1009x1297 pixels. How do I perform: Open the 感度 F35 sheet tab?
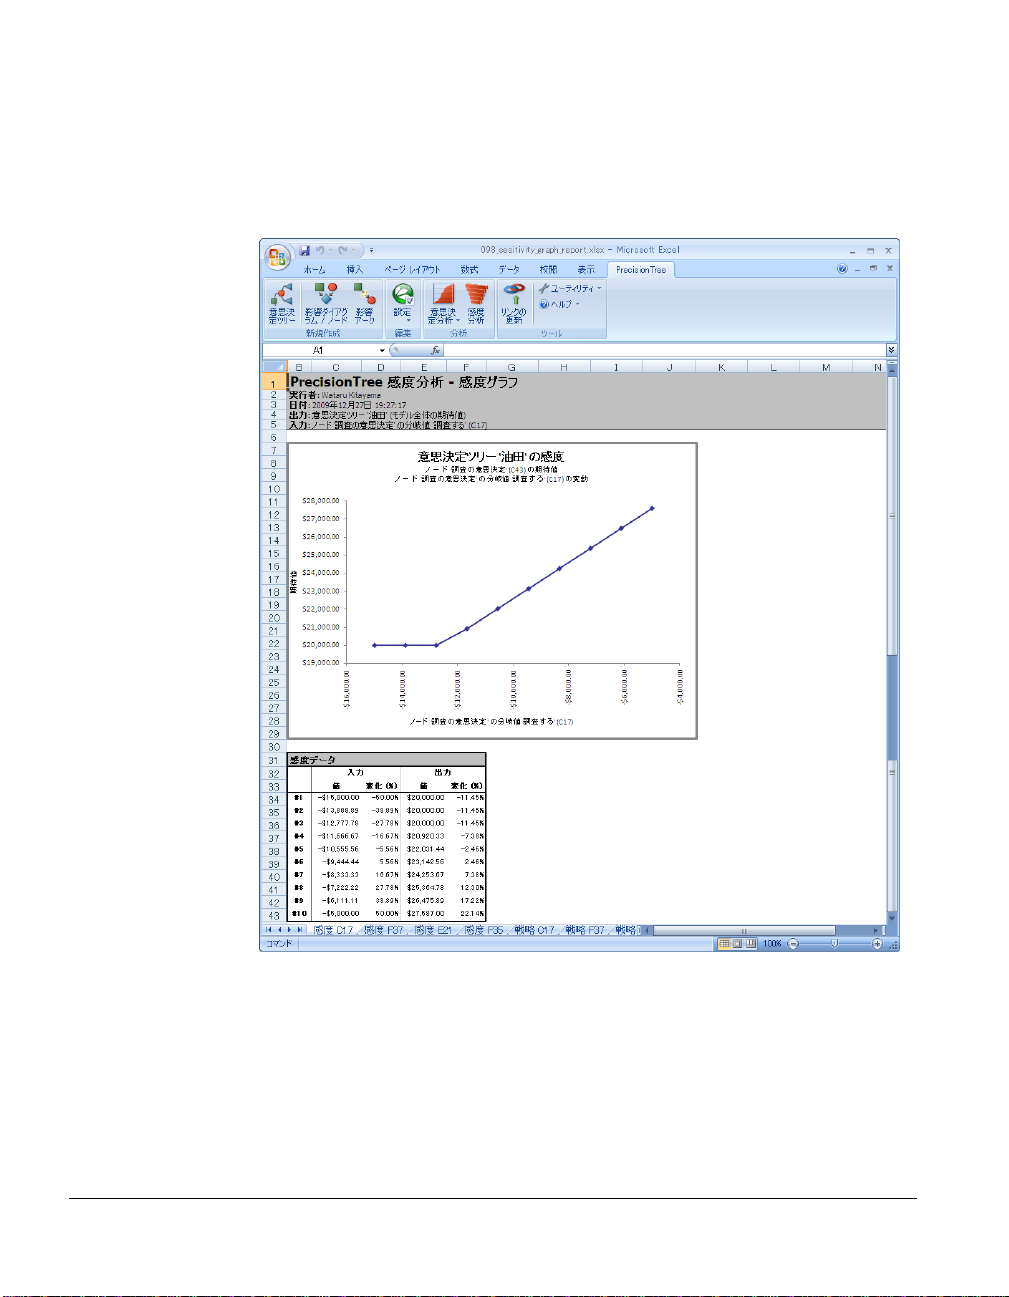point(483,930)
